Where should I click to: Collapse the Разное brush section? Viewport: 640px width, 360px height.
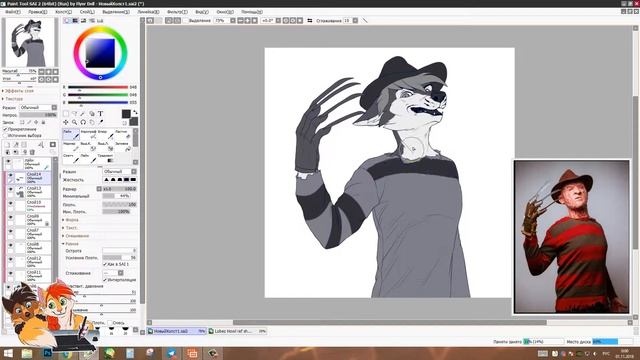click(71, 244)
